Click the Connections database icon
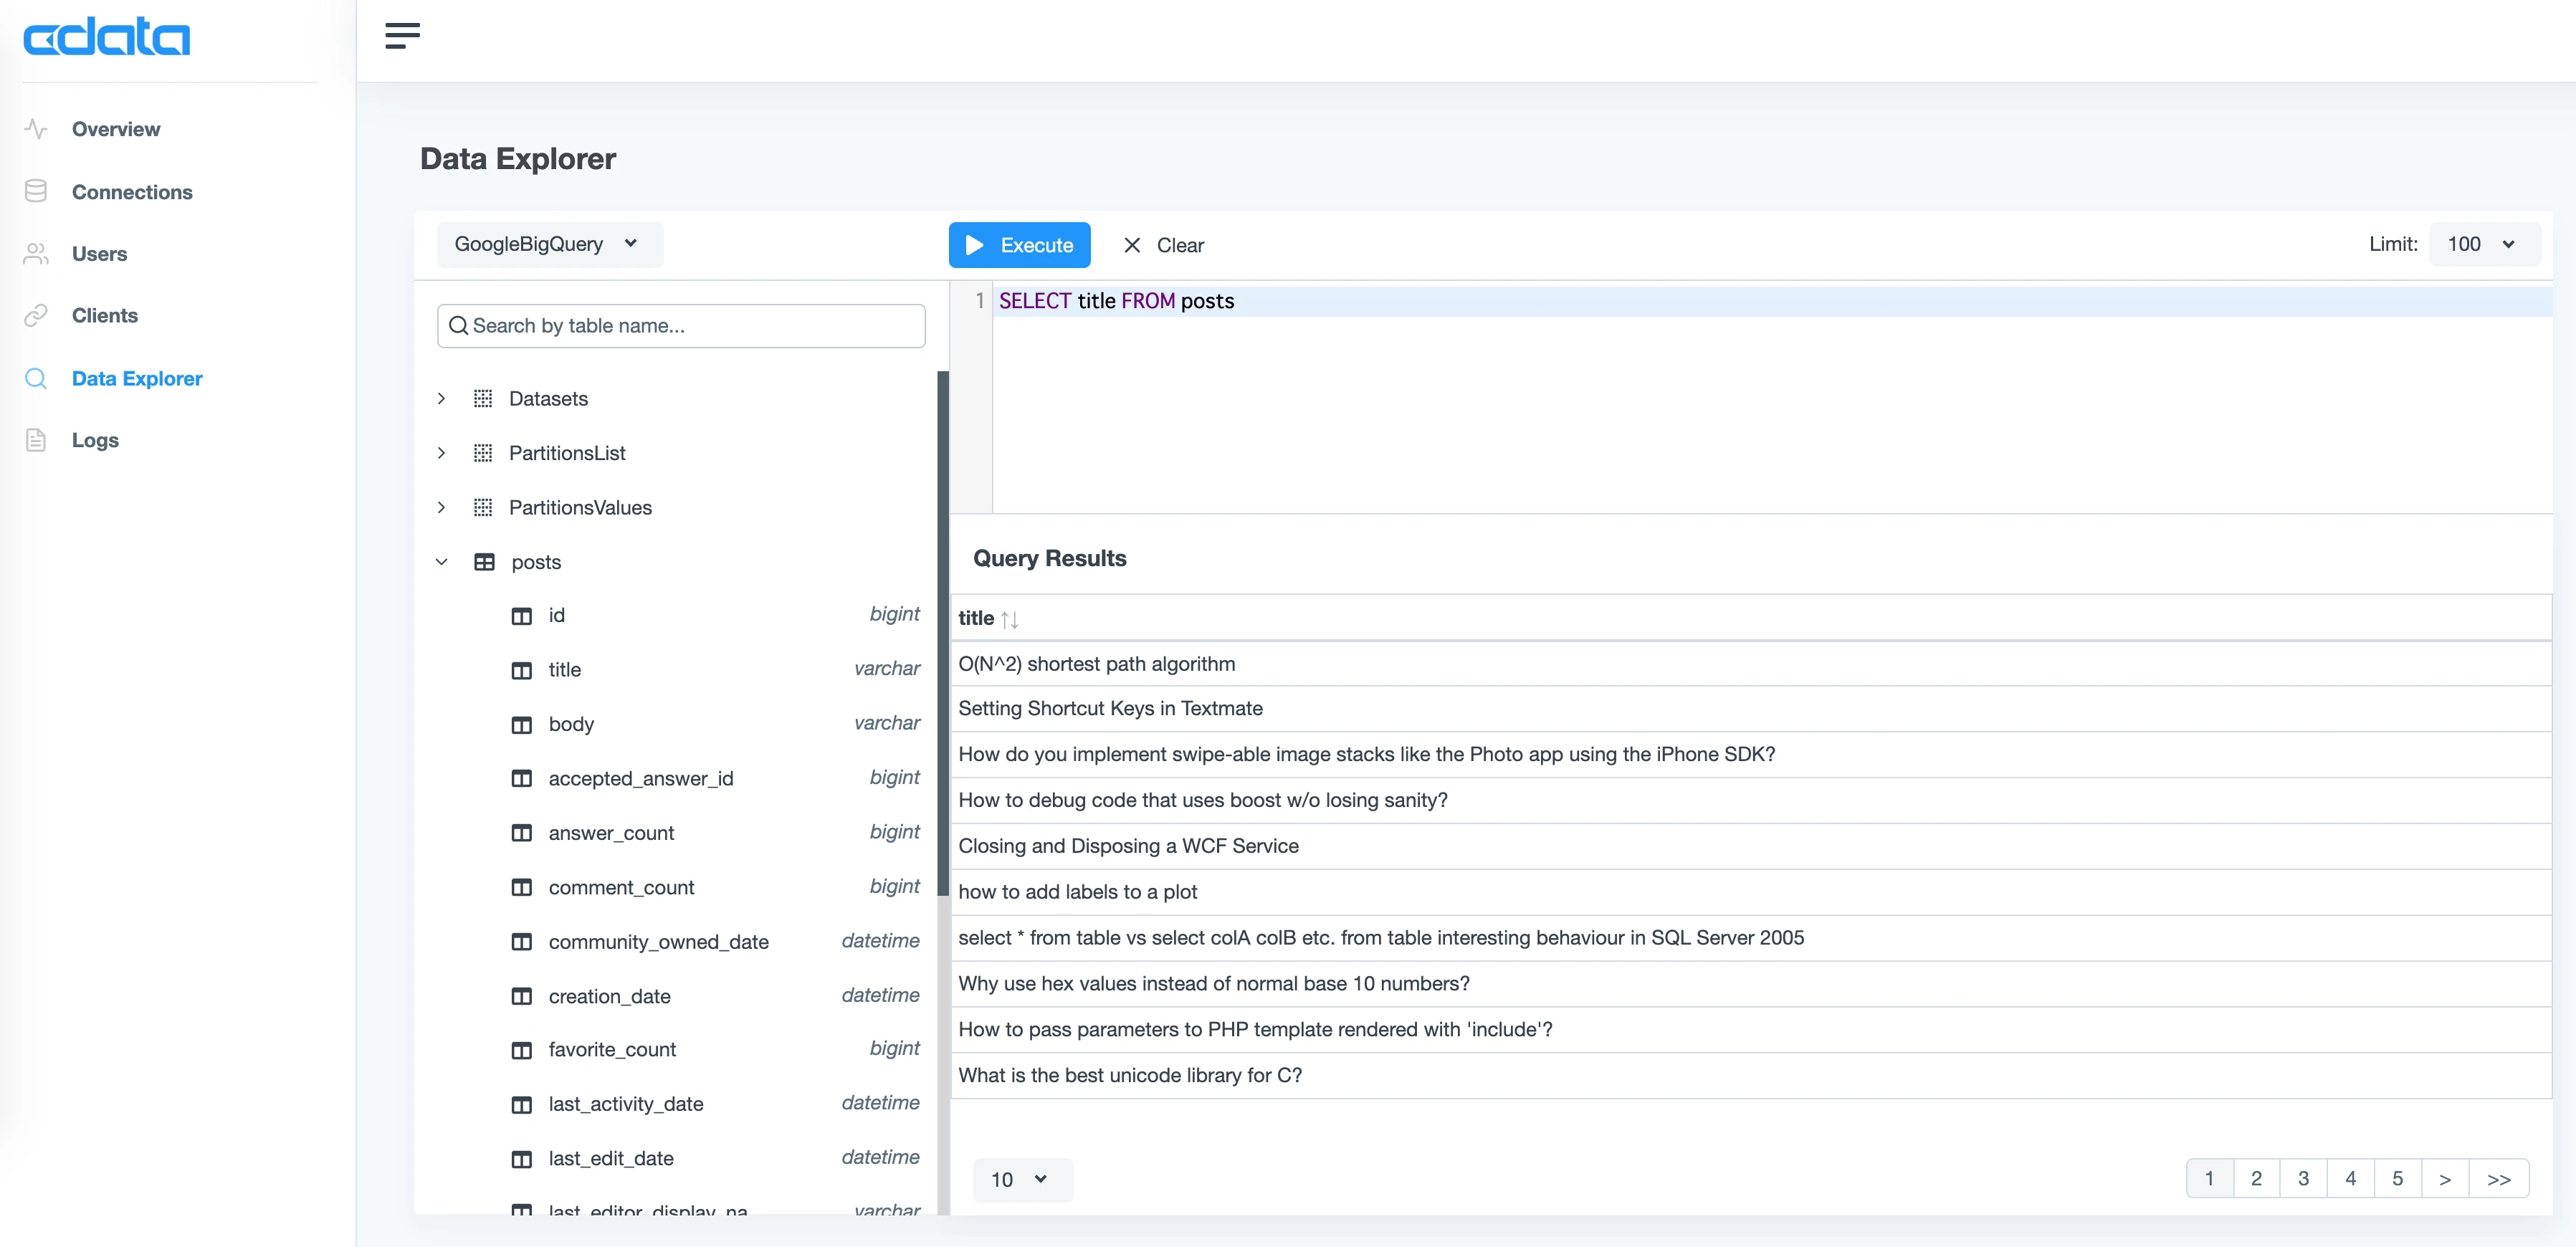 36,191
